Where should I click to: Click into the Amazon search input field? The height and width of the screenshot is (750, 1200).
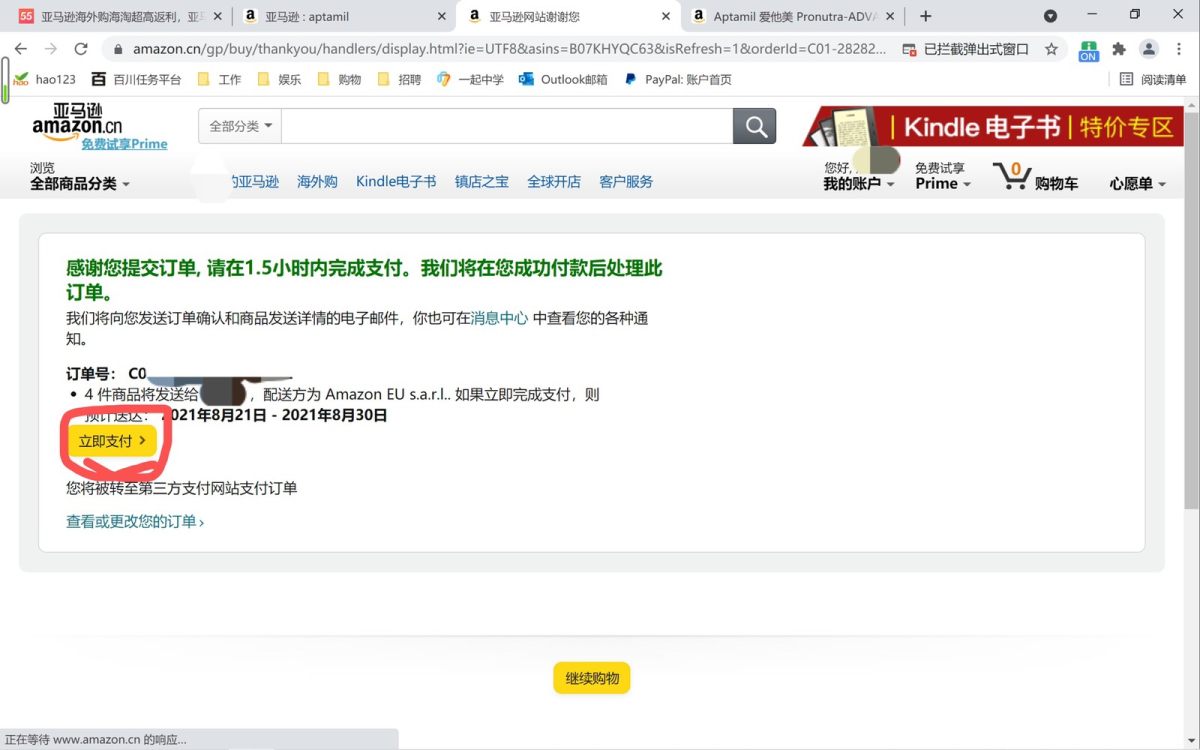pos(507,126)
